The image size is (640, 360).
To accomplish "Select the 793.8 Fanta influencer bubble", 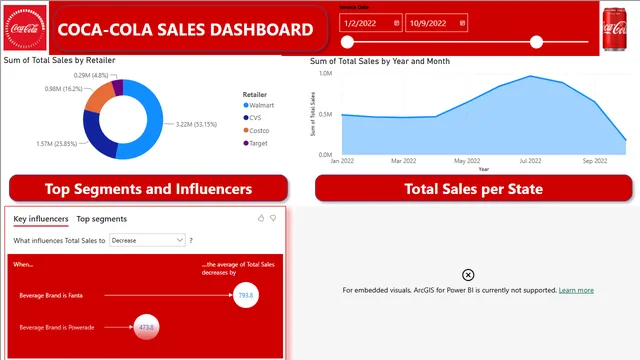I will (246, 295).
